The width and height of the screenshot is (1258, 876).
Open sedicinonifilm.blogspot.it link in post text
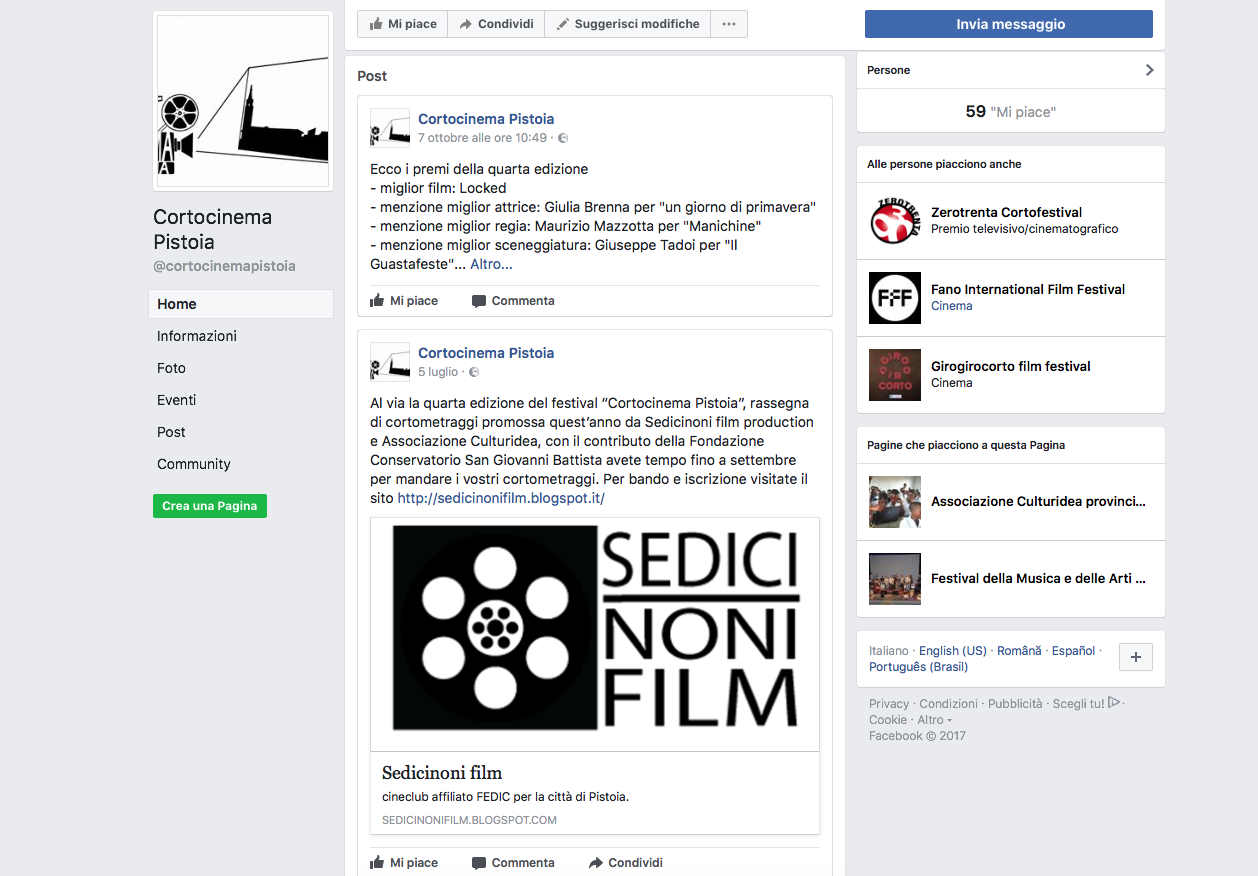501,498
